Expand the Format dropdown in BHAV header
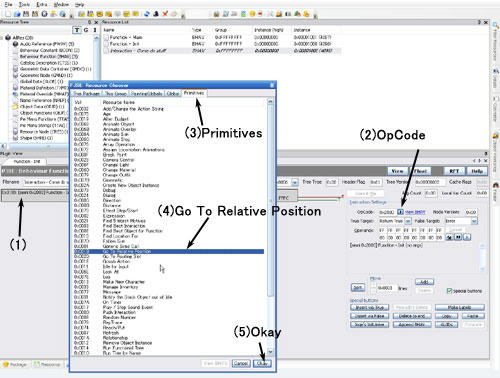This screenshot has width=500, height=378. 295,182
